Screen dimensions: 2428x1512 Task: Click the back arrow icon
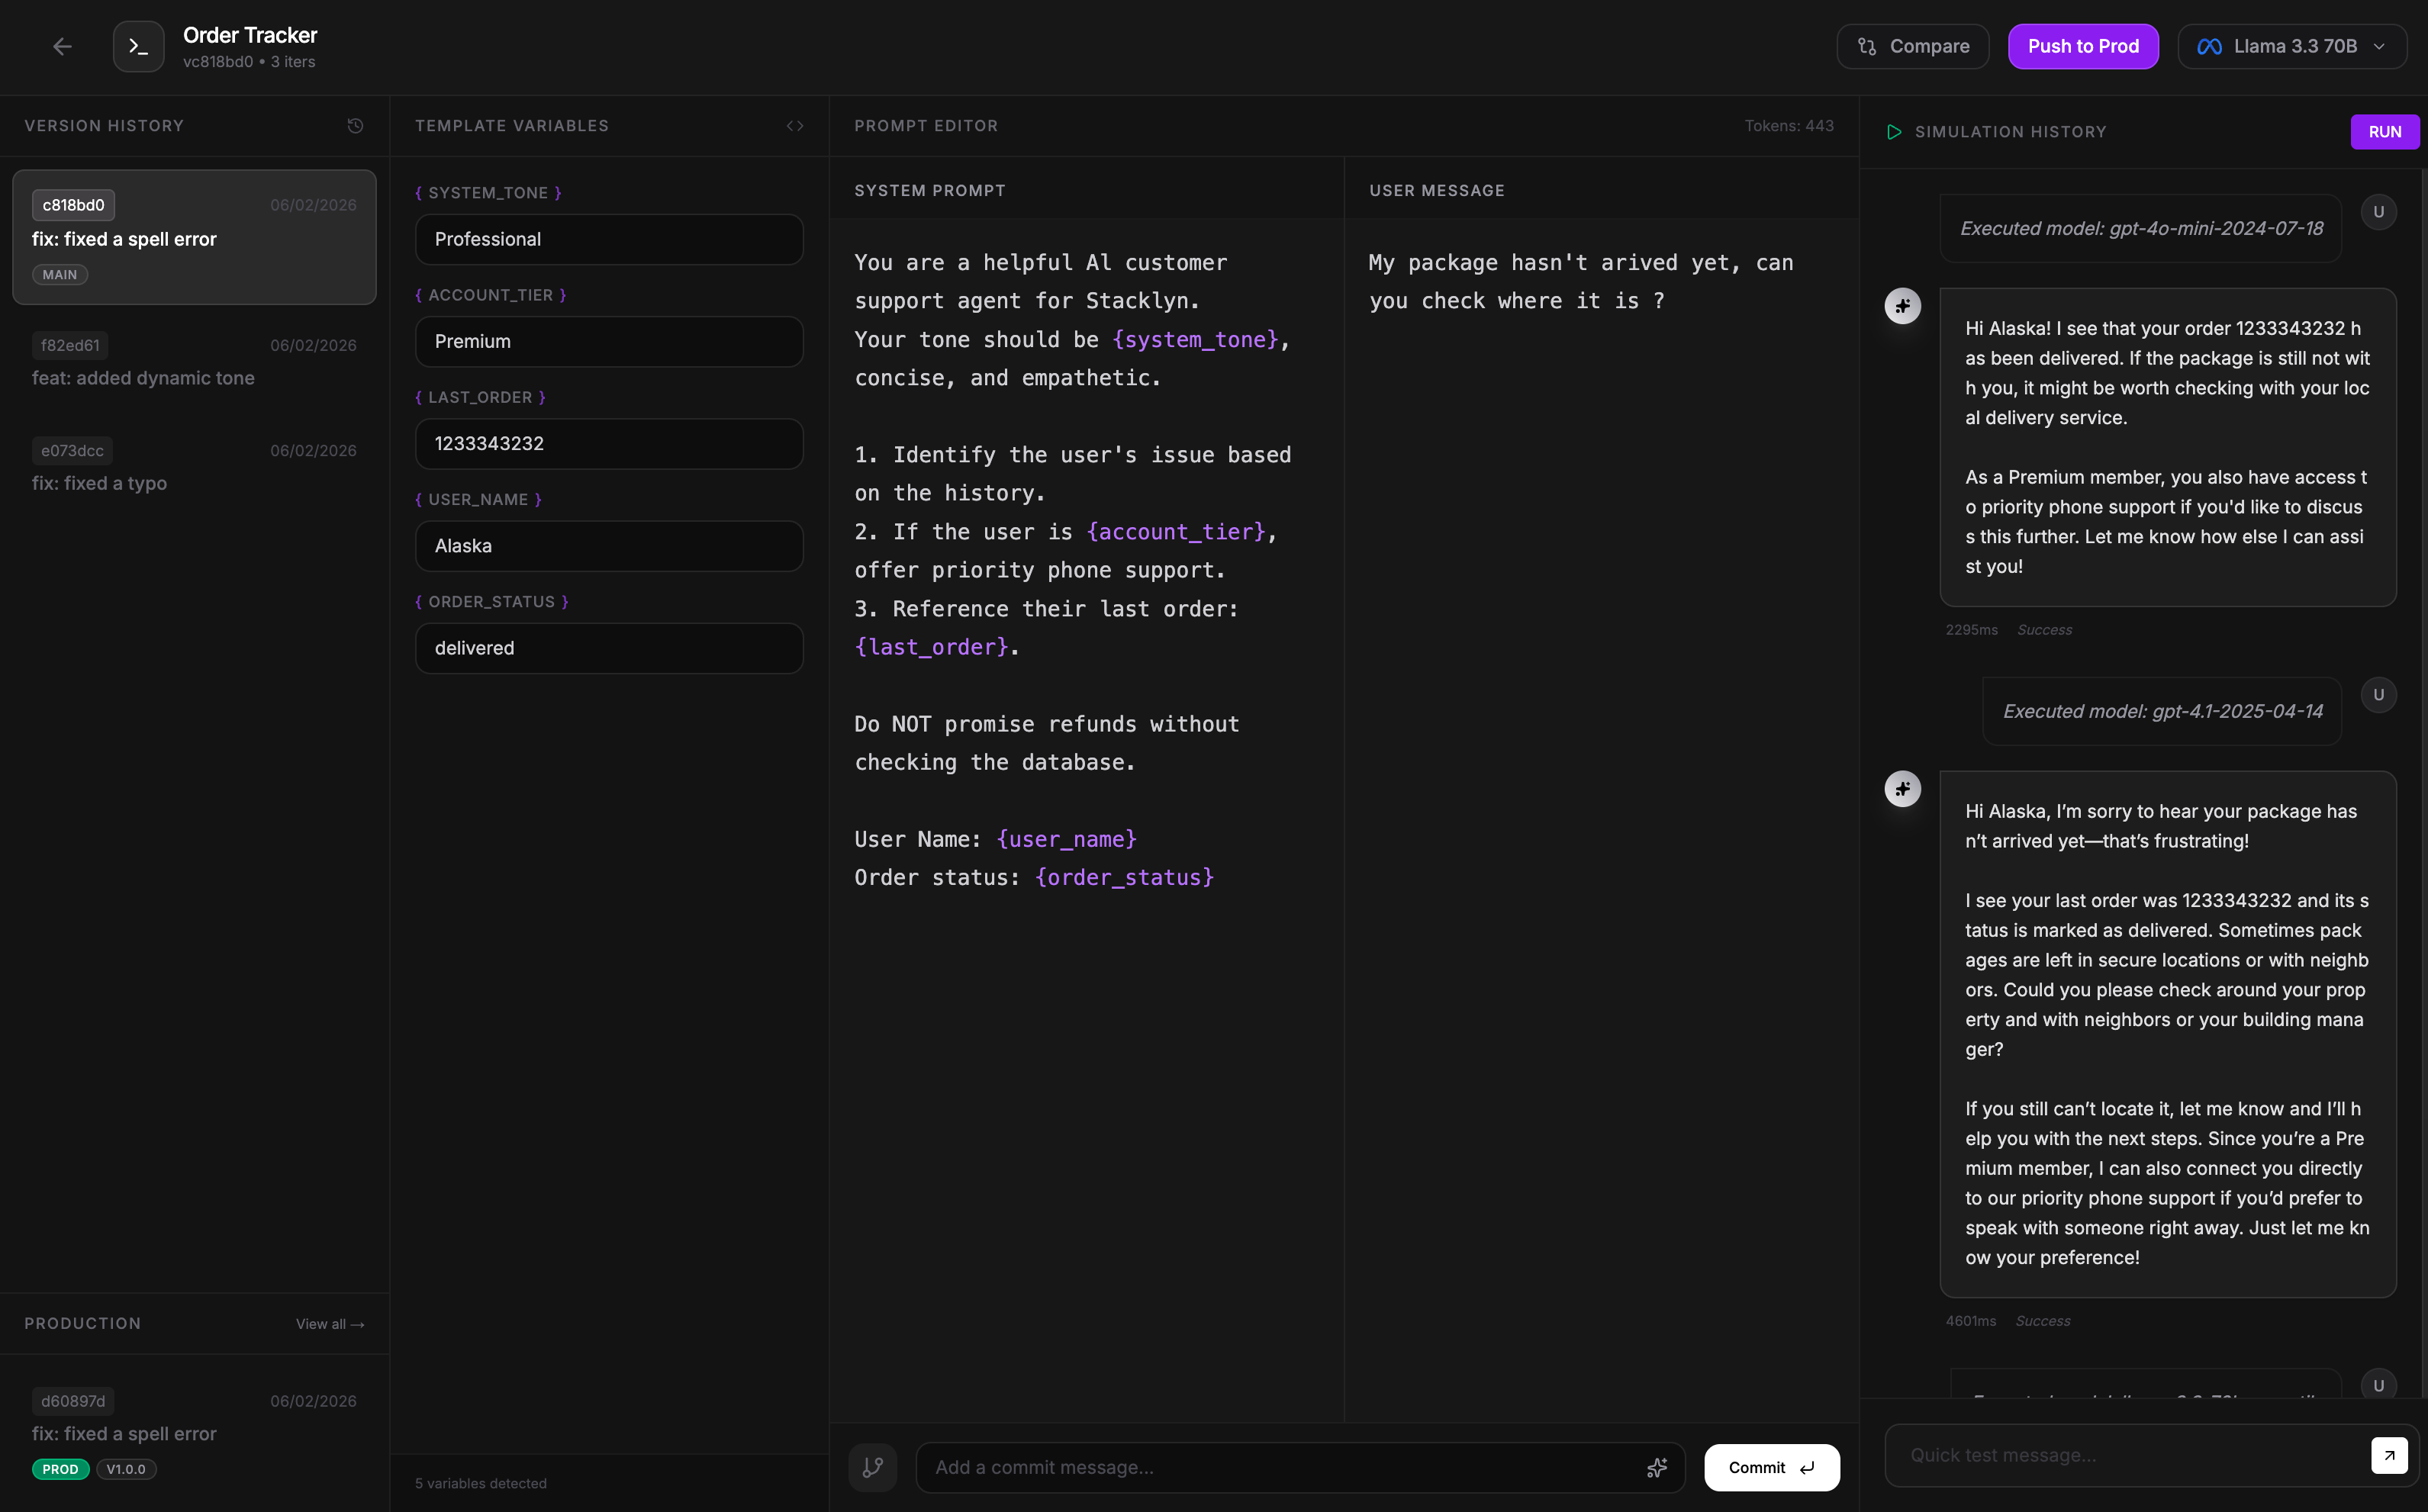click(x=62, y=46)
